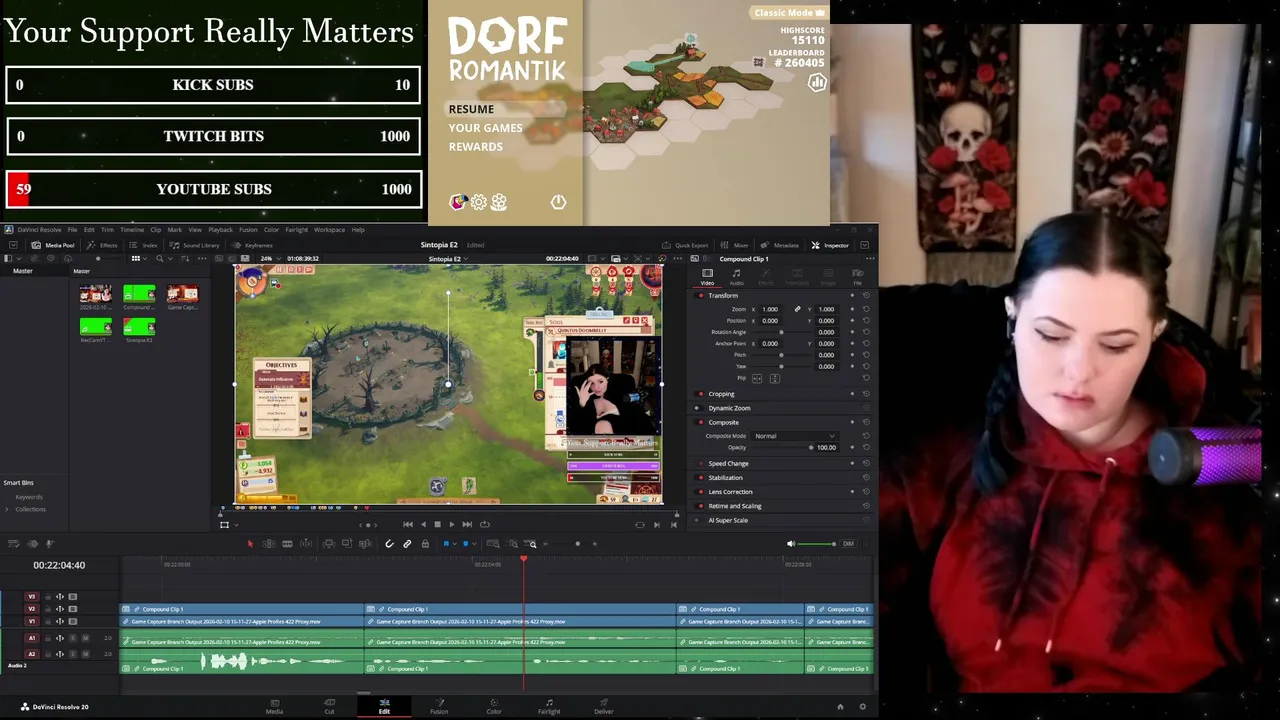Open the Sintopia E2 timeline name dropdown
The image size is (1280, 720).
click(448, 259)
